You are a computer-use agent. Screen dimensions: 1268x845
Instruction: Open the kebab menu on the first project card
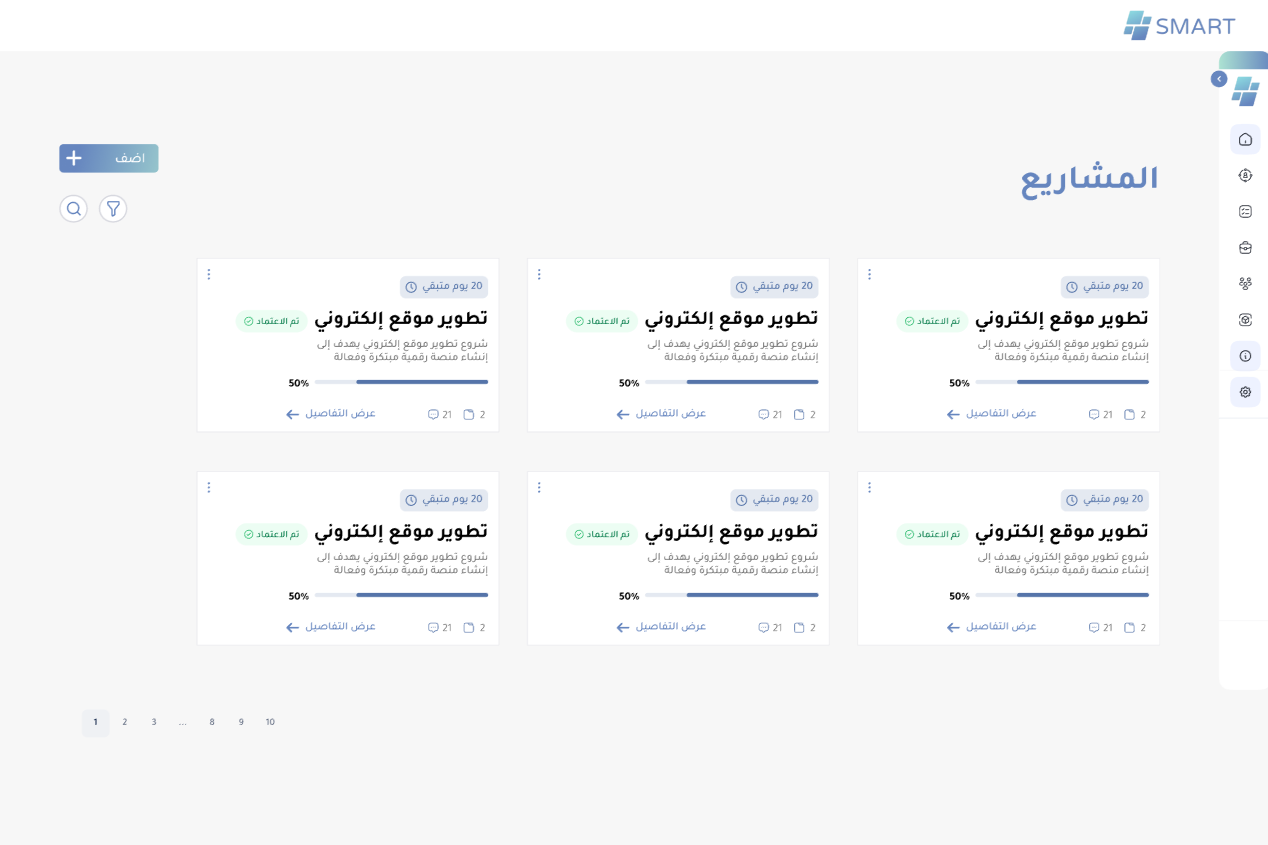click(x=869, y=274)
